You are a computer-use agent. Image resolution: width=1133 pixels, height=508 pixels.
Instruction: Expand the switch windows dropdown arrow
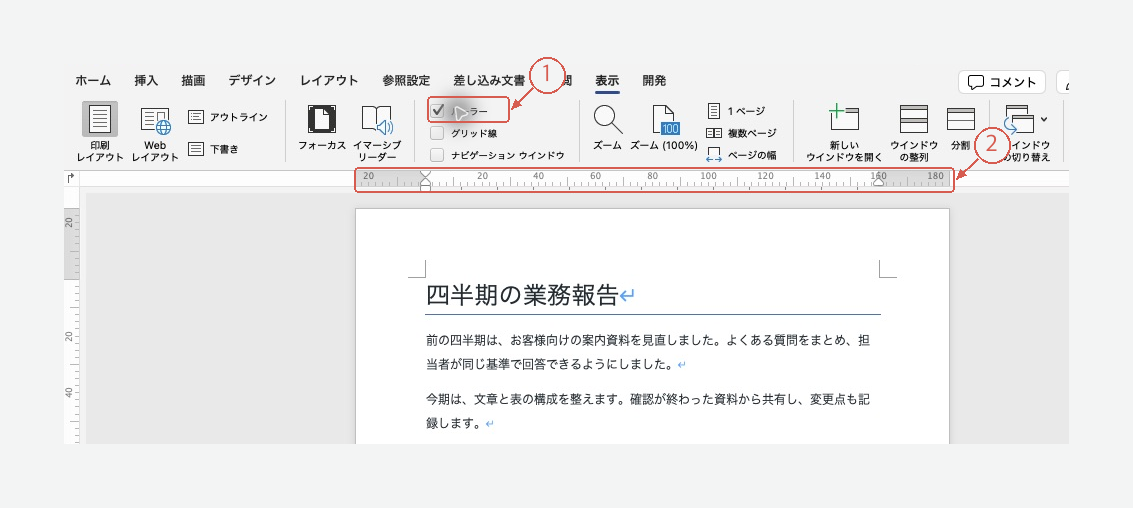pos(1044,119)
